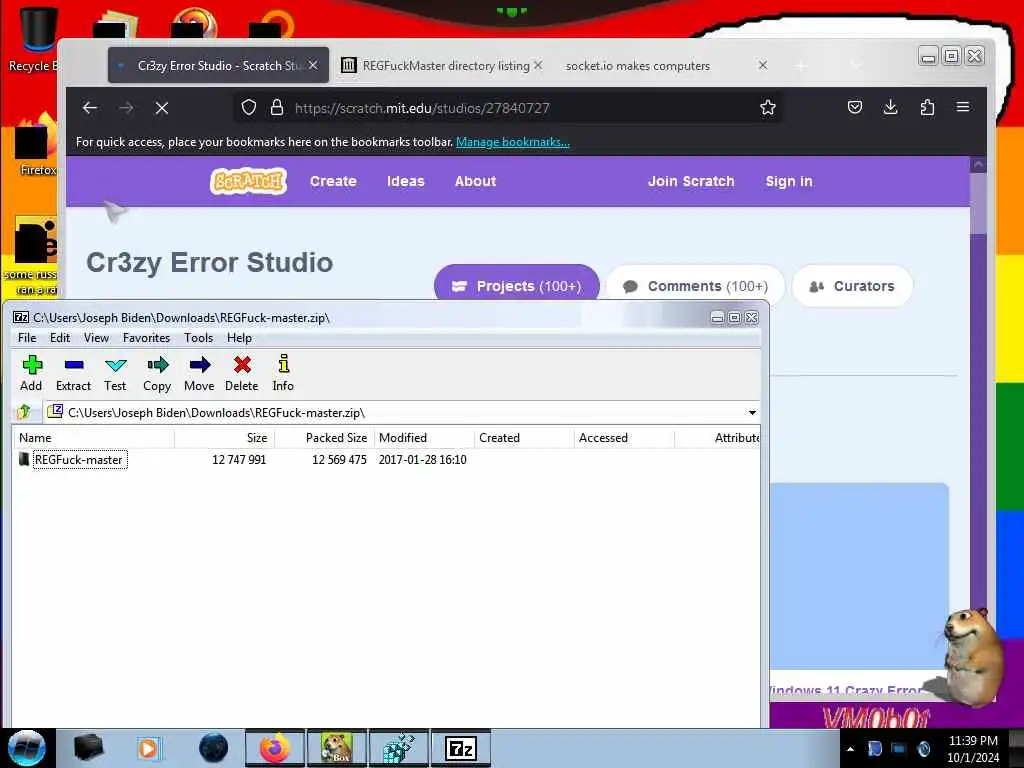Open Firefox hamburger application menu
This screenshot has height=768, width=1024.
tap(963, 107)
